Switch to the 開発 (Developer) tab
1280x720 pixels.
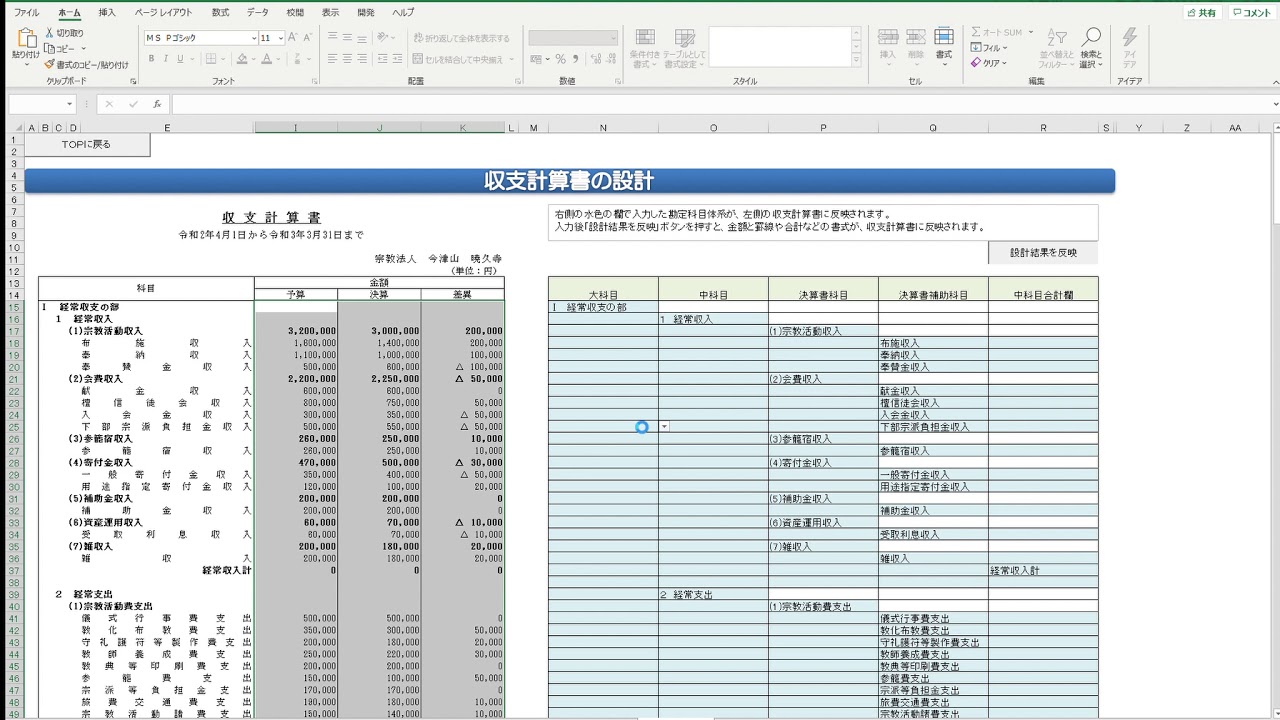366,13
